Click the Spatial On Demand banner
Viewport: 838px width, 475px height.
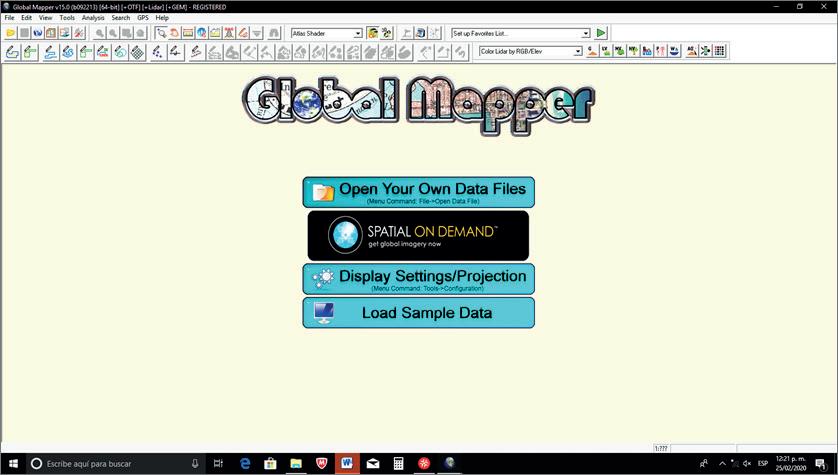(x=418, y=236)
